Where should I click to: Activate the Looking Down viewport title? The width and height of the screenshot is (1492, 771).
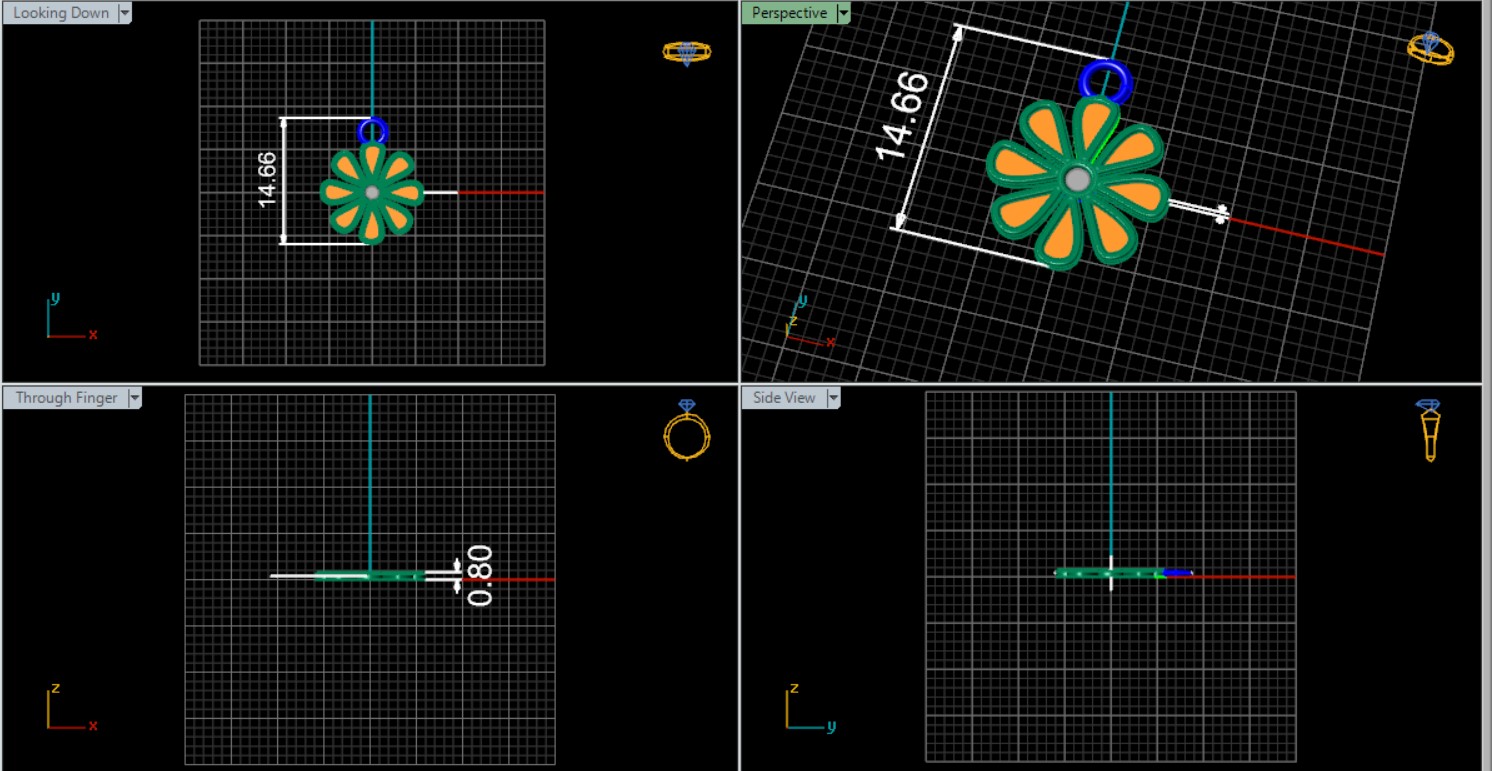coord(61,13)
